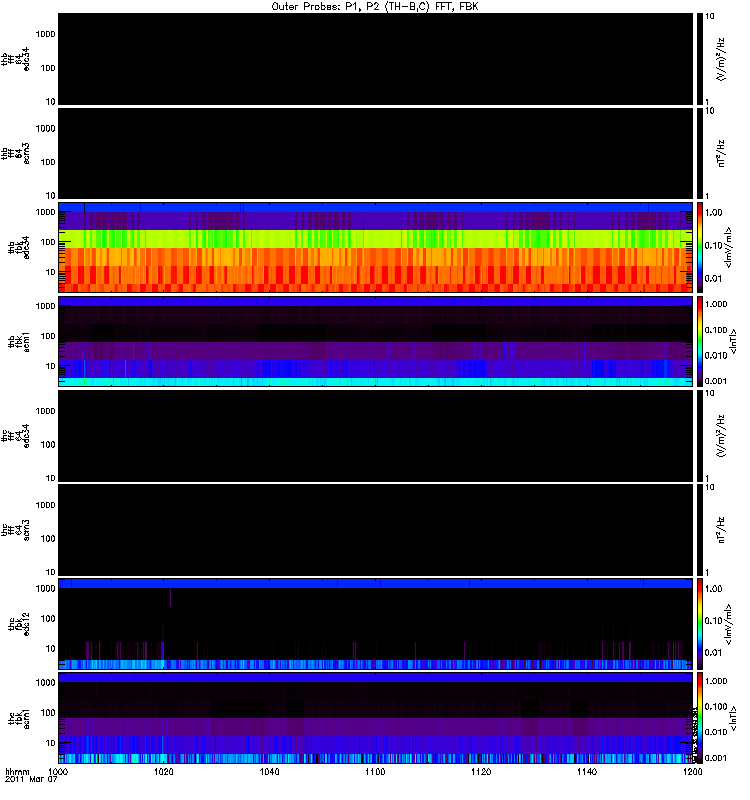Viewport: 750px width, 800px height.
Task: Select the black thb fff 64 edc34 spectrogram panel
Action: (x=375, y=59)
